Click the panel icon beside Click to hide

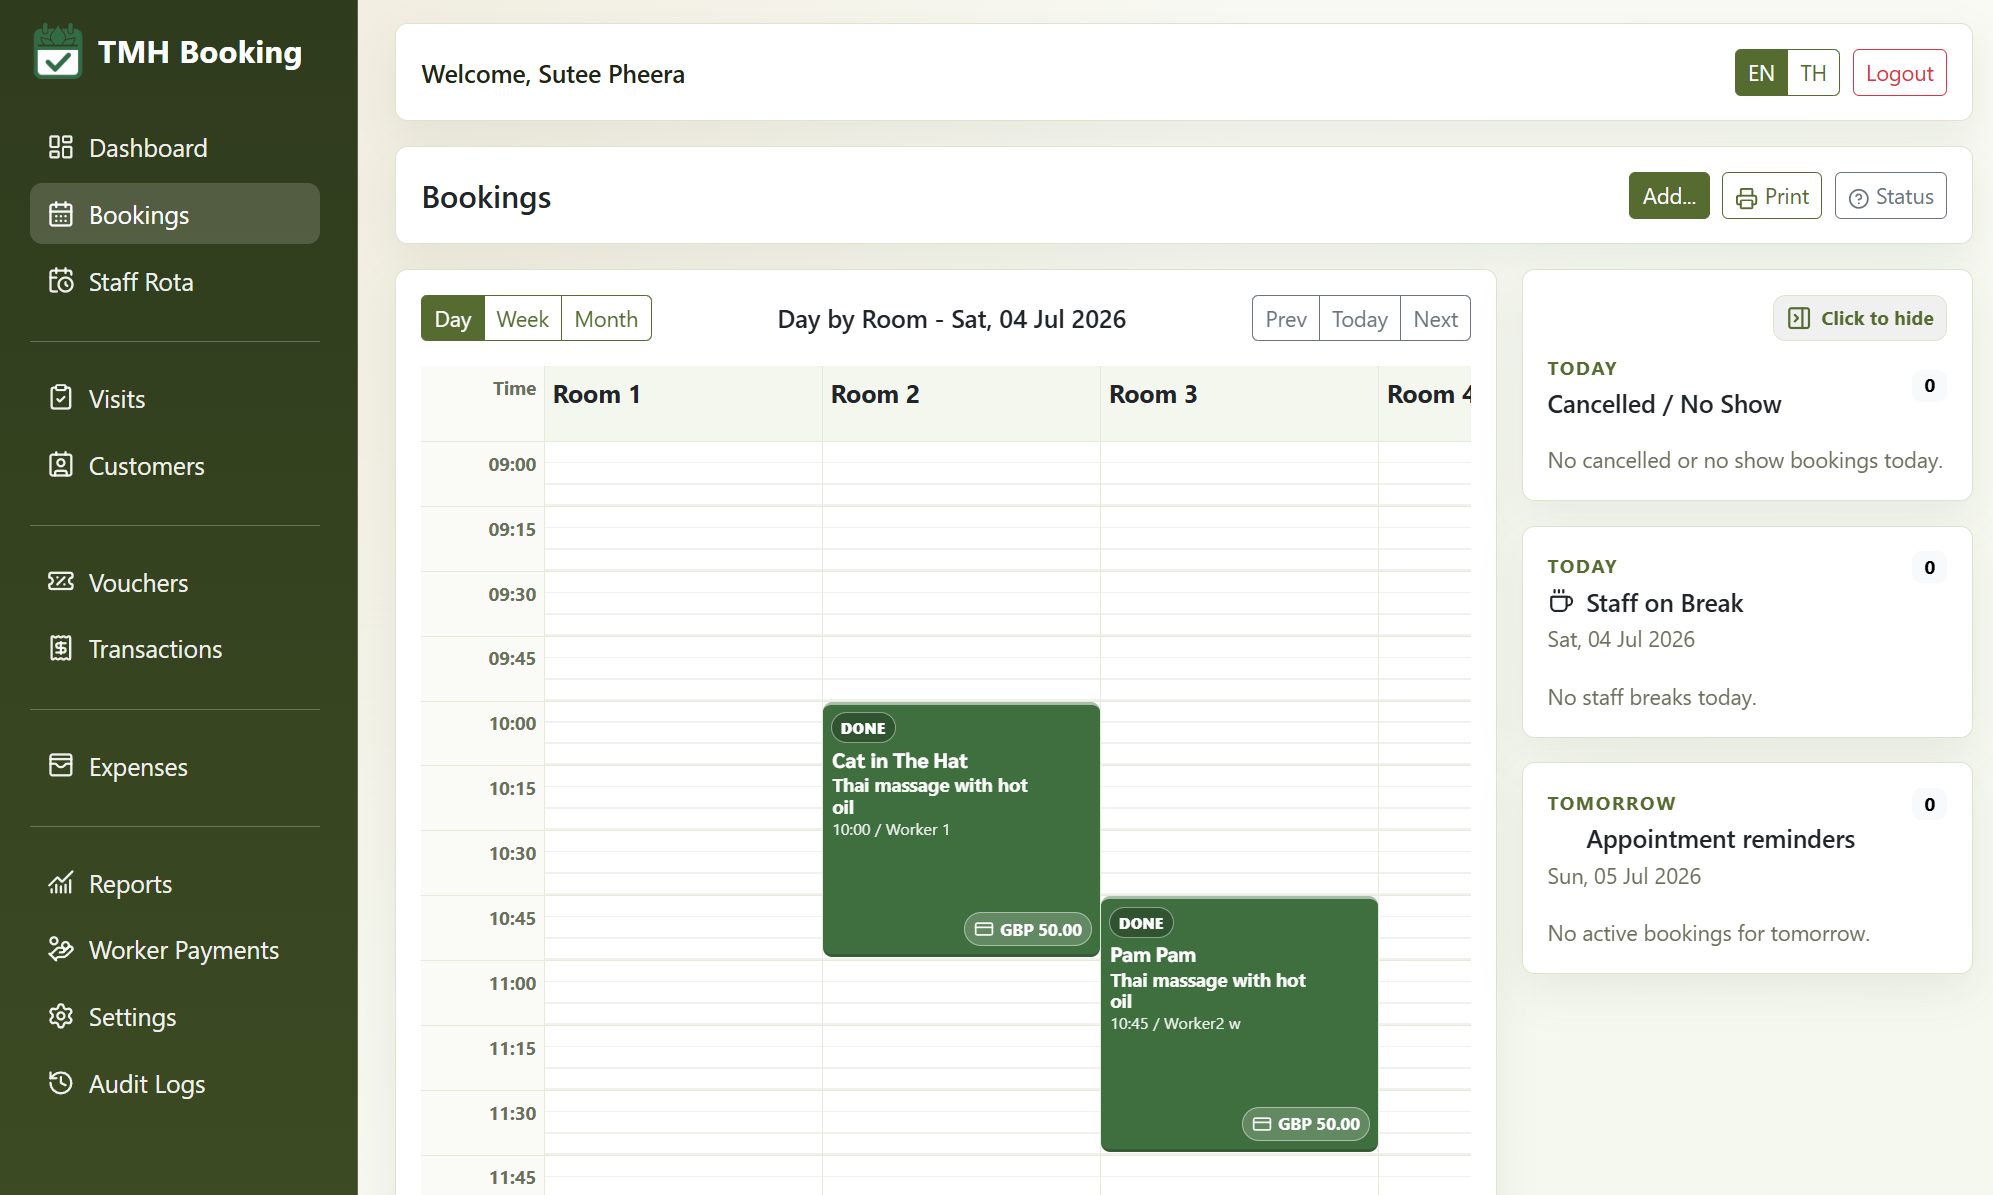point(1799,318)
